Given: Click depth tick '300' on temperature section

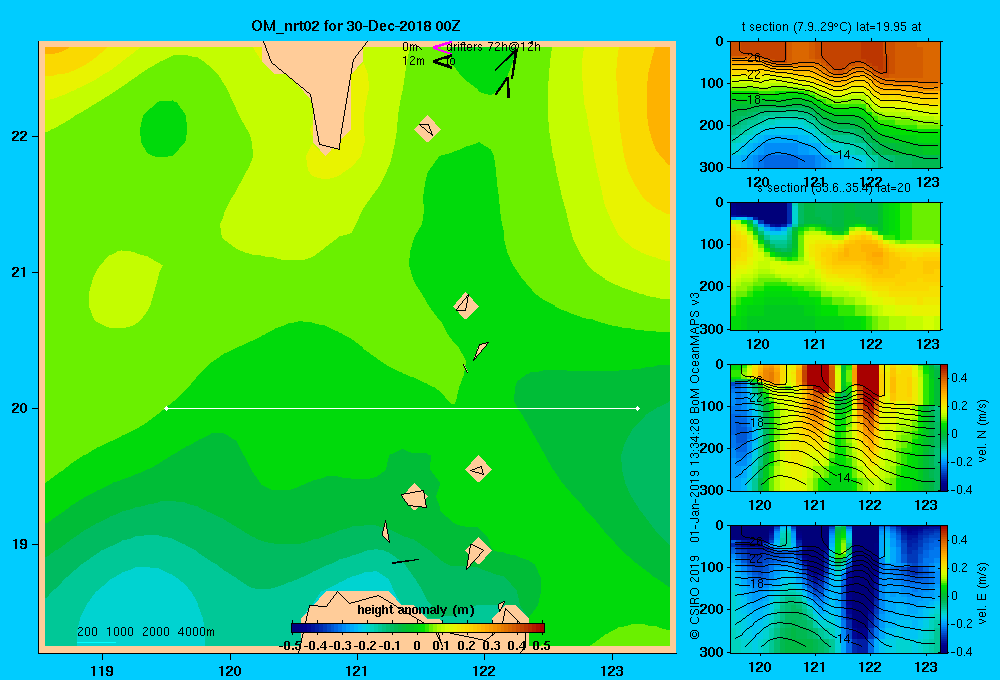Looking at the screenshot, I should (x=712, y=167).
